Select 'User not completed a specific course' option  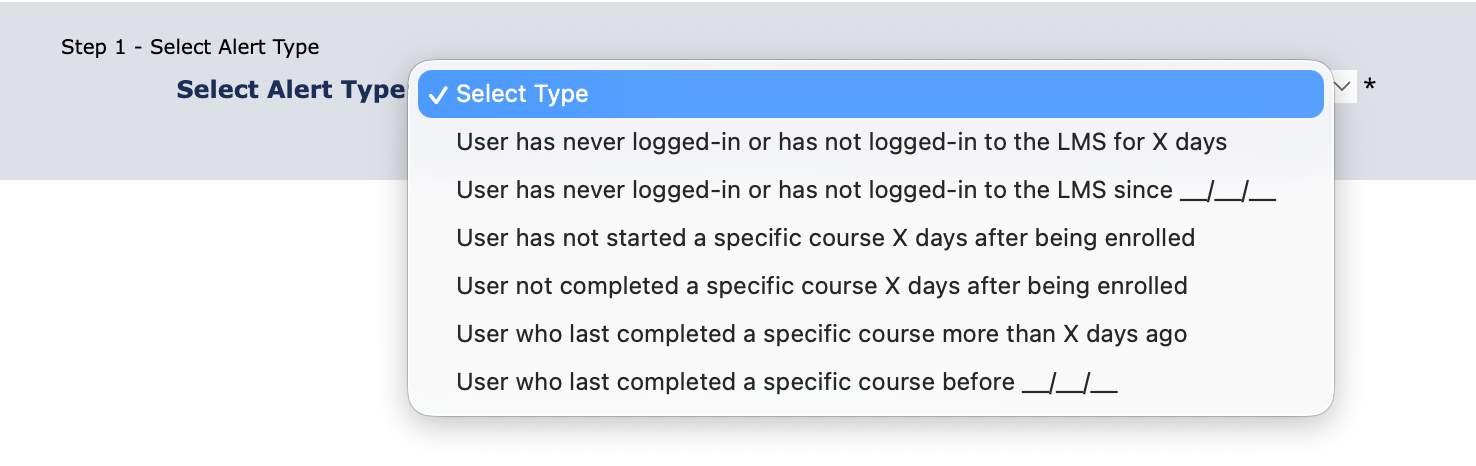[821, 286]
